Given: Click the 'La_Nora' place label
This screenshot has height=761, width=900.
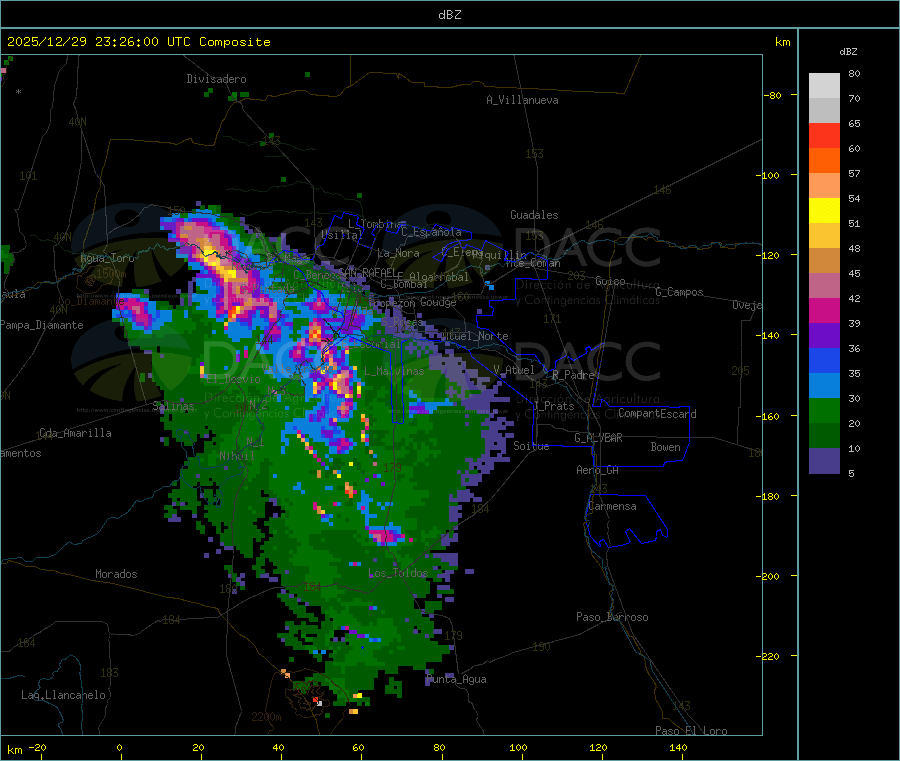Looking at the screenshot, I should [398, 253].
